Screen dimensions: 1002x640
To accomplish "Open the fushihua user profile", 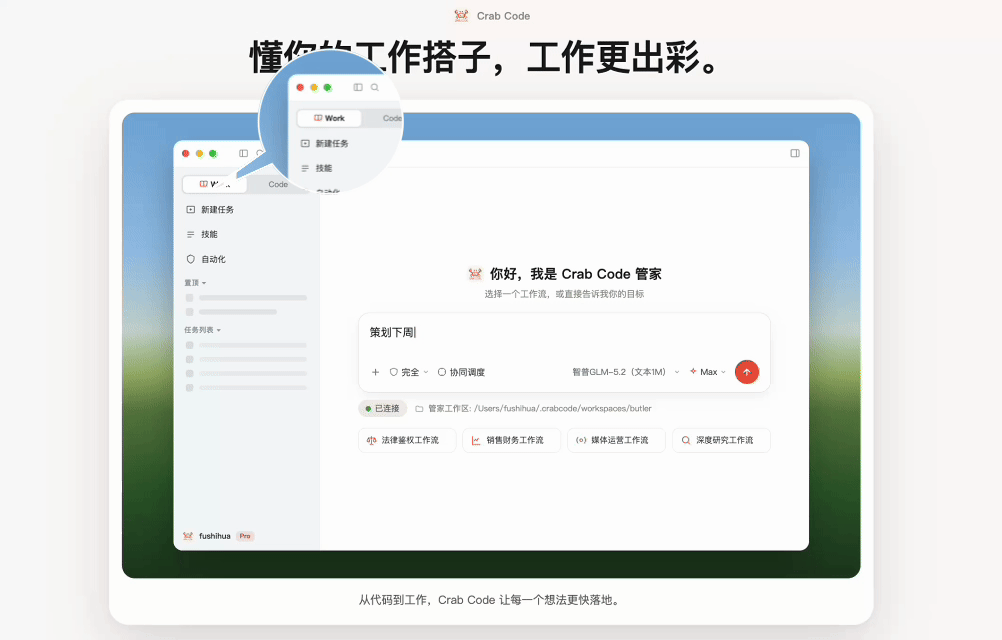I will 215,536.
